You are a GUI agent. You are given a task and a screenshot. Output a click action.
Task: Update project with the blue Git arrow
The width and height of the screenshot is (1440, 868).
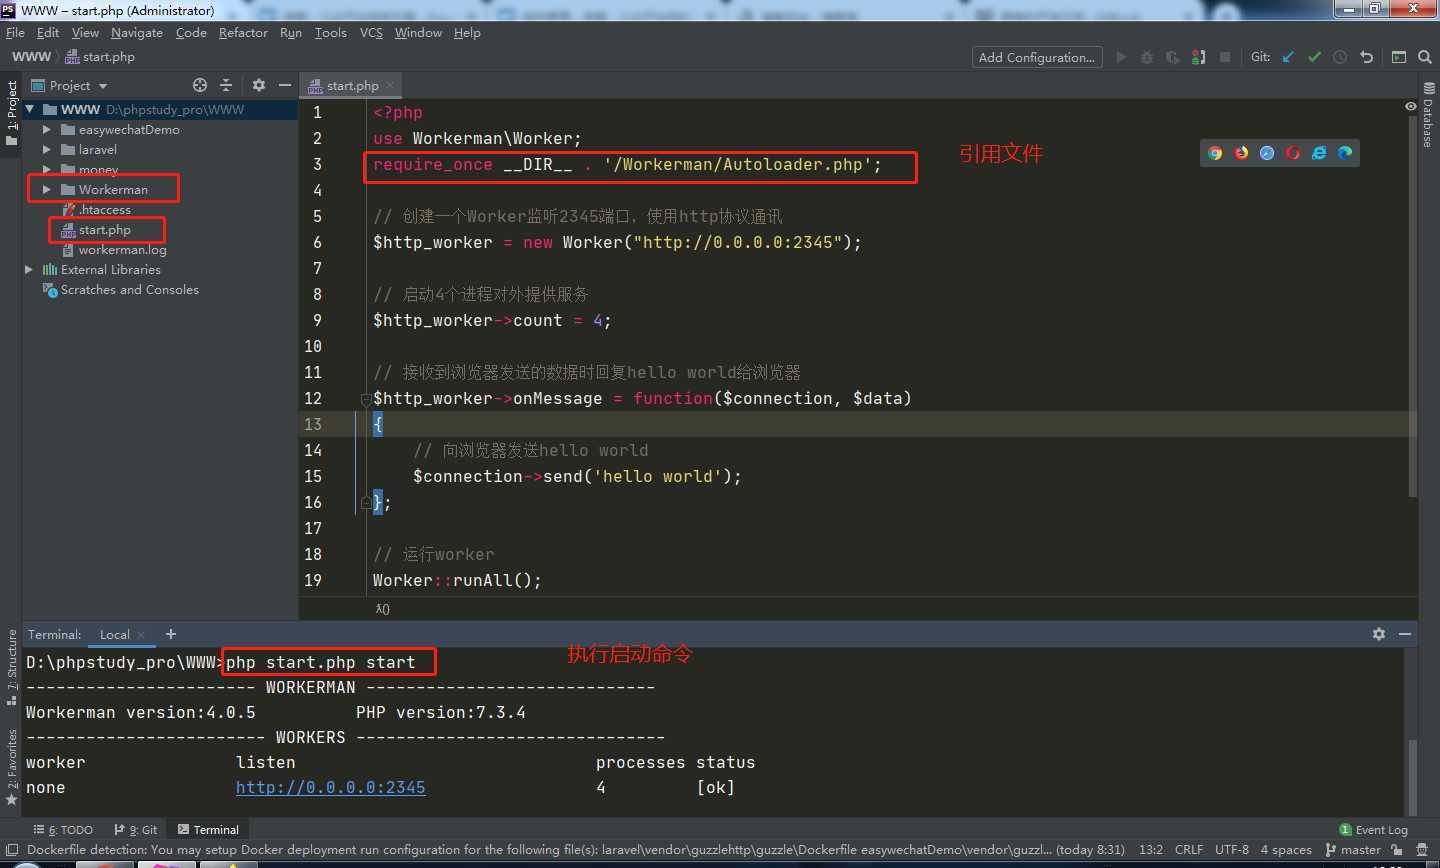click(1288, 57)
